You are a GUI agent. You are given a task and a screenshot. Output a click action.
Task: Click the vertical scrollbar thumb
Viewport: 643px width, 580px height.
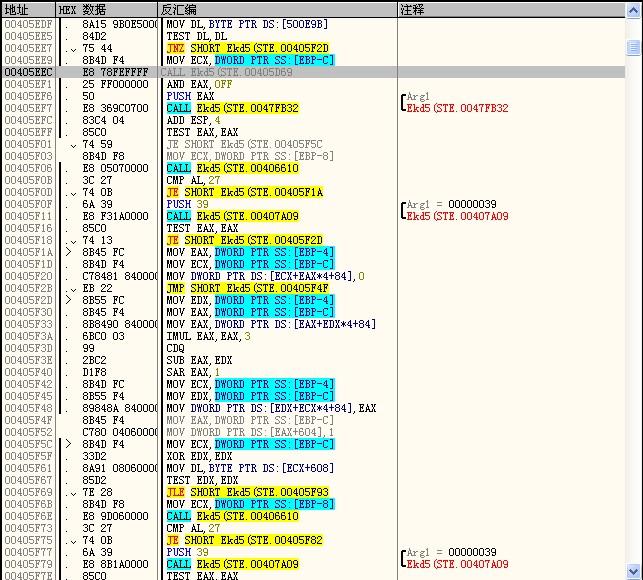coord(634,47)
